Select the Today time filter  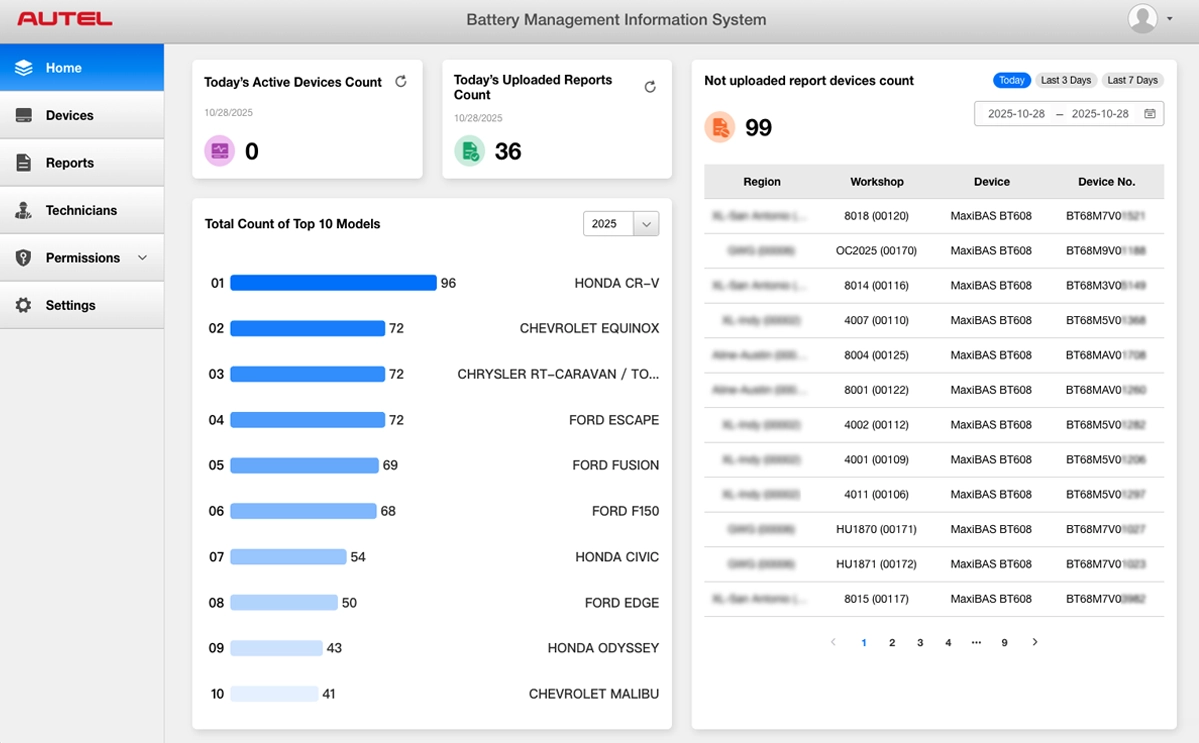click(x=1011, y=80)
